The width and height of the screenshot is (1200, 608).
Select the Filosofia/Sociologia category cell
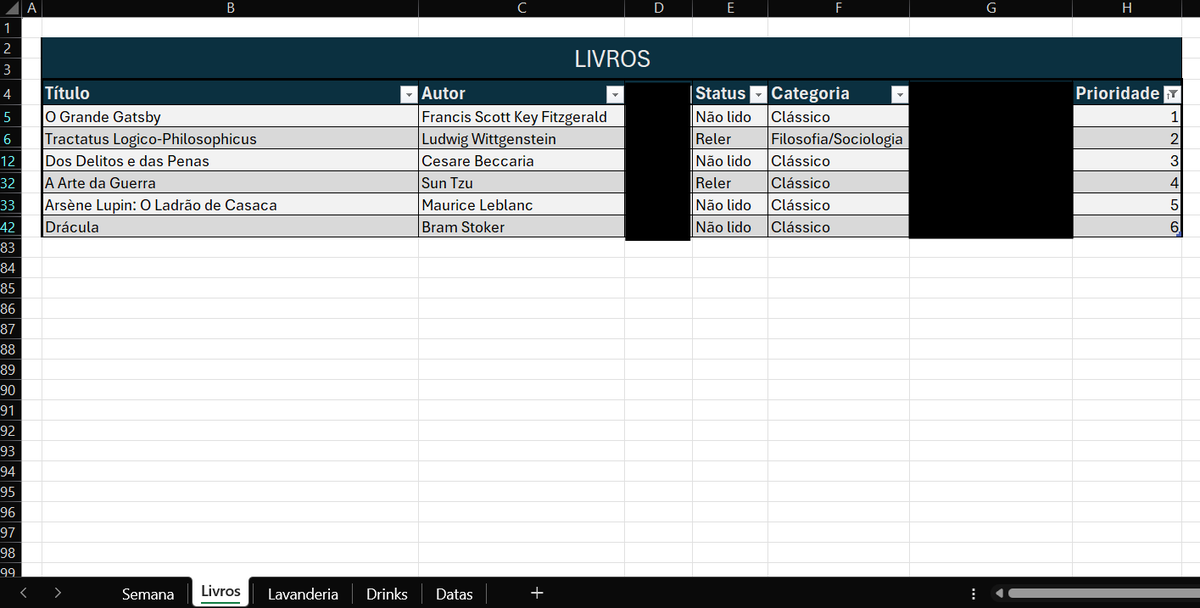(838, 139)
